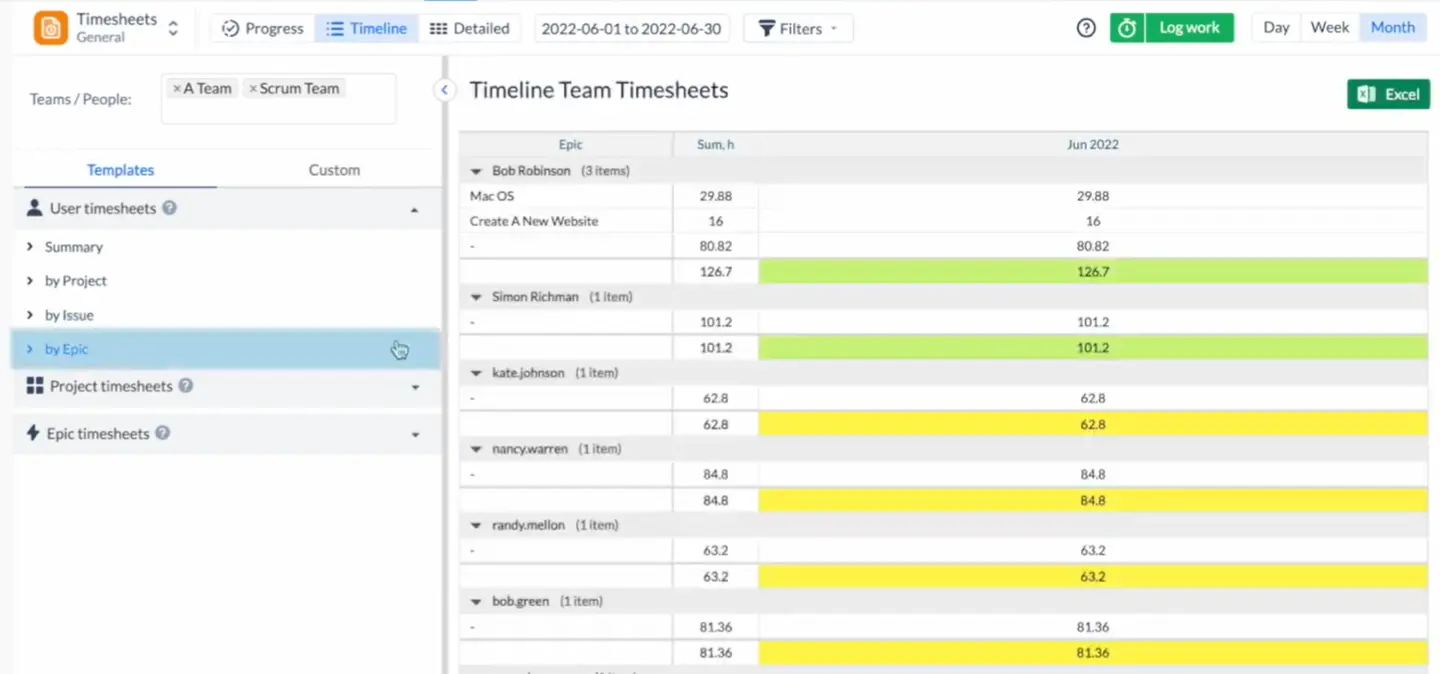This screenshot has width=1440, height=674.
Task: Click the Epic timesheets info icon
Action: click(163, 433)
